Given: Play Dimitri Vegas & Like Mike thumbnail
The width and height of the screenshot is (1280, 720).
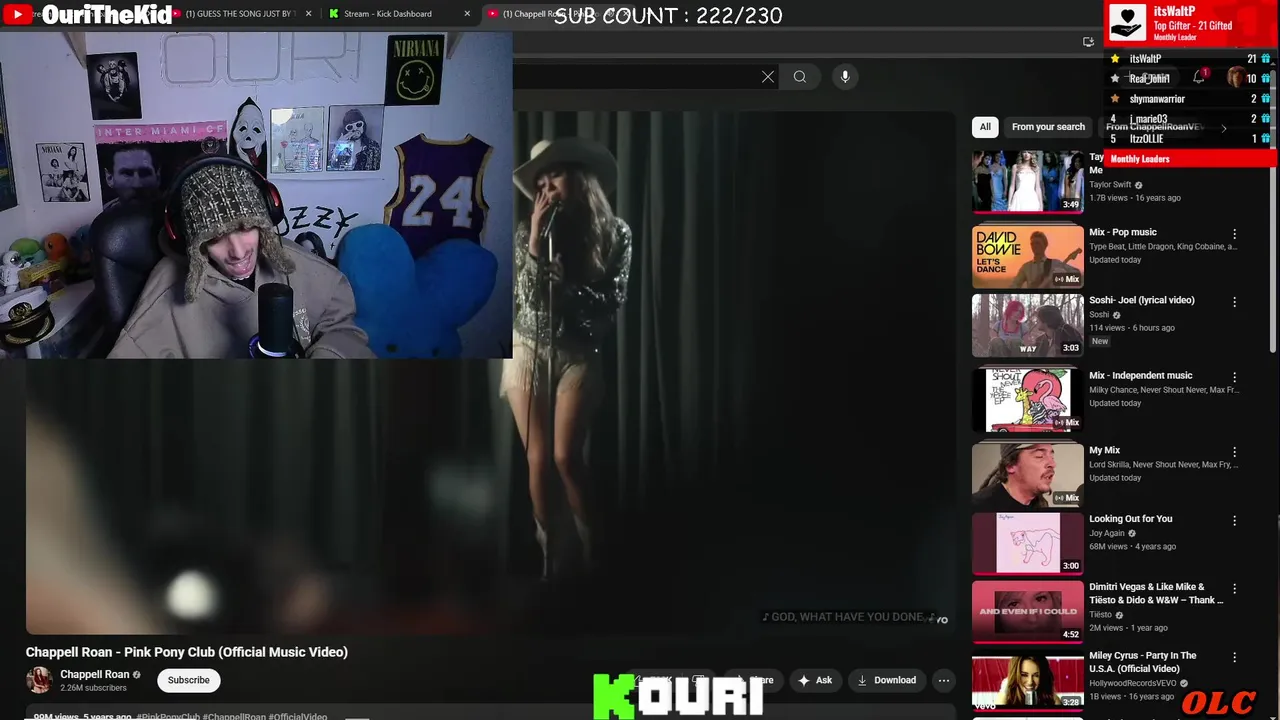Looking at the screenshot, I should tap(1028, 611).
